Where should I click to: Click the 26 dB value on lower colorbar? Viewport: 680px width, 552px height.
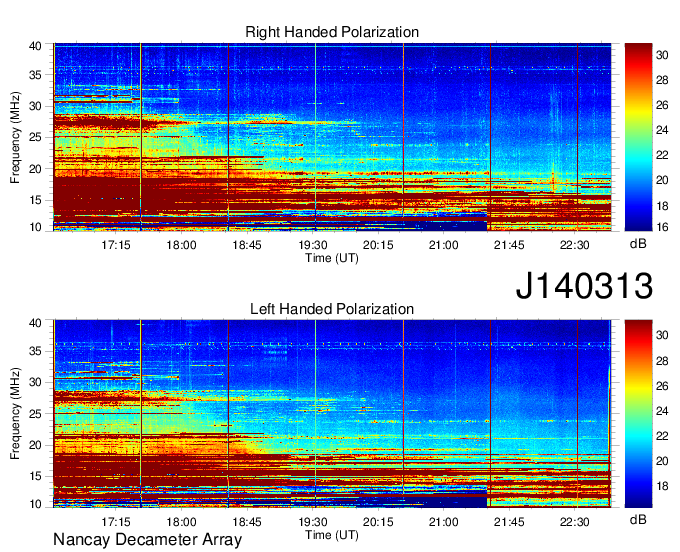(662, 386)
